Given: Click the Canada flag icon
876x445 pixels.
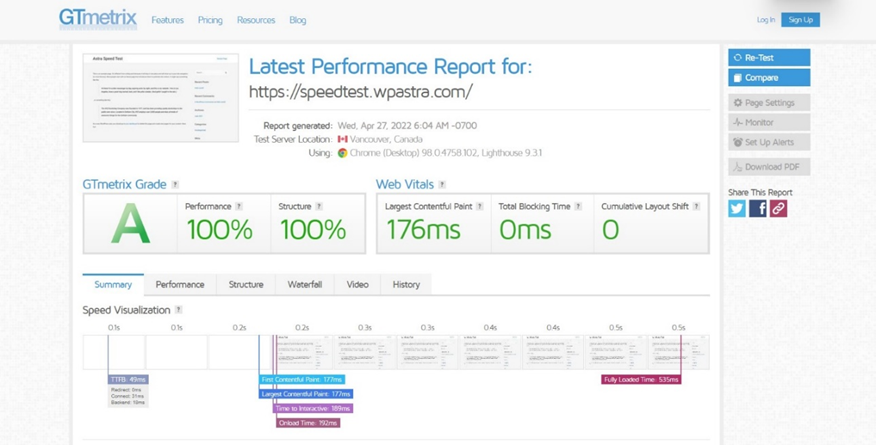Looking at the screenshot, I should tap(342, 139).
